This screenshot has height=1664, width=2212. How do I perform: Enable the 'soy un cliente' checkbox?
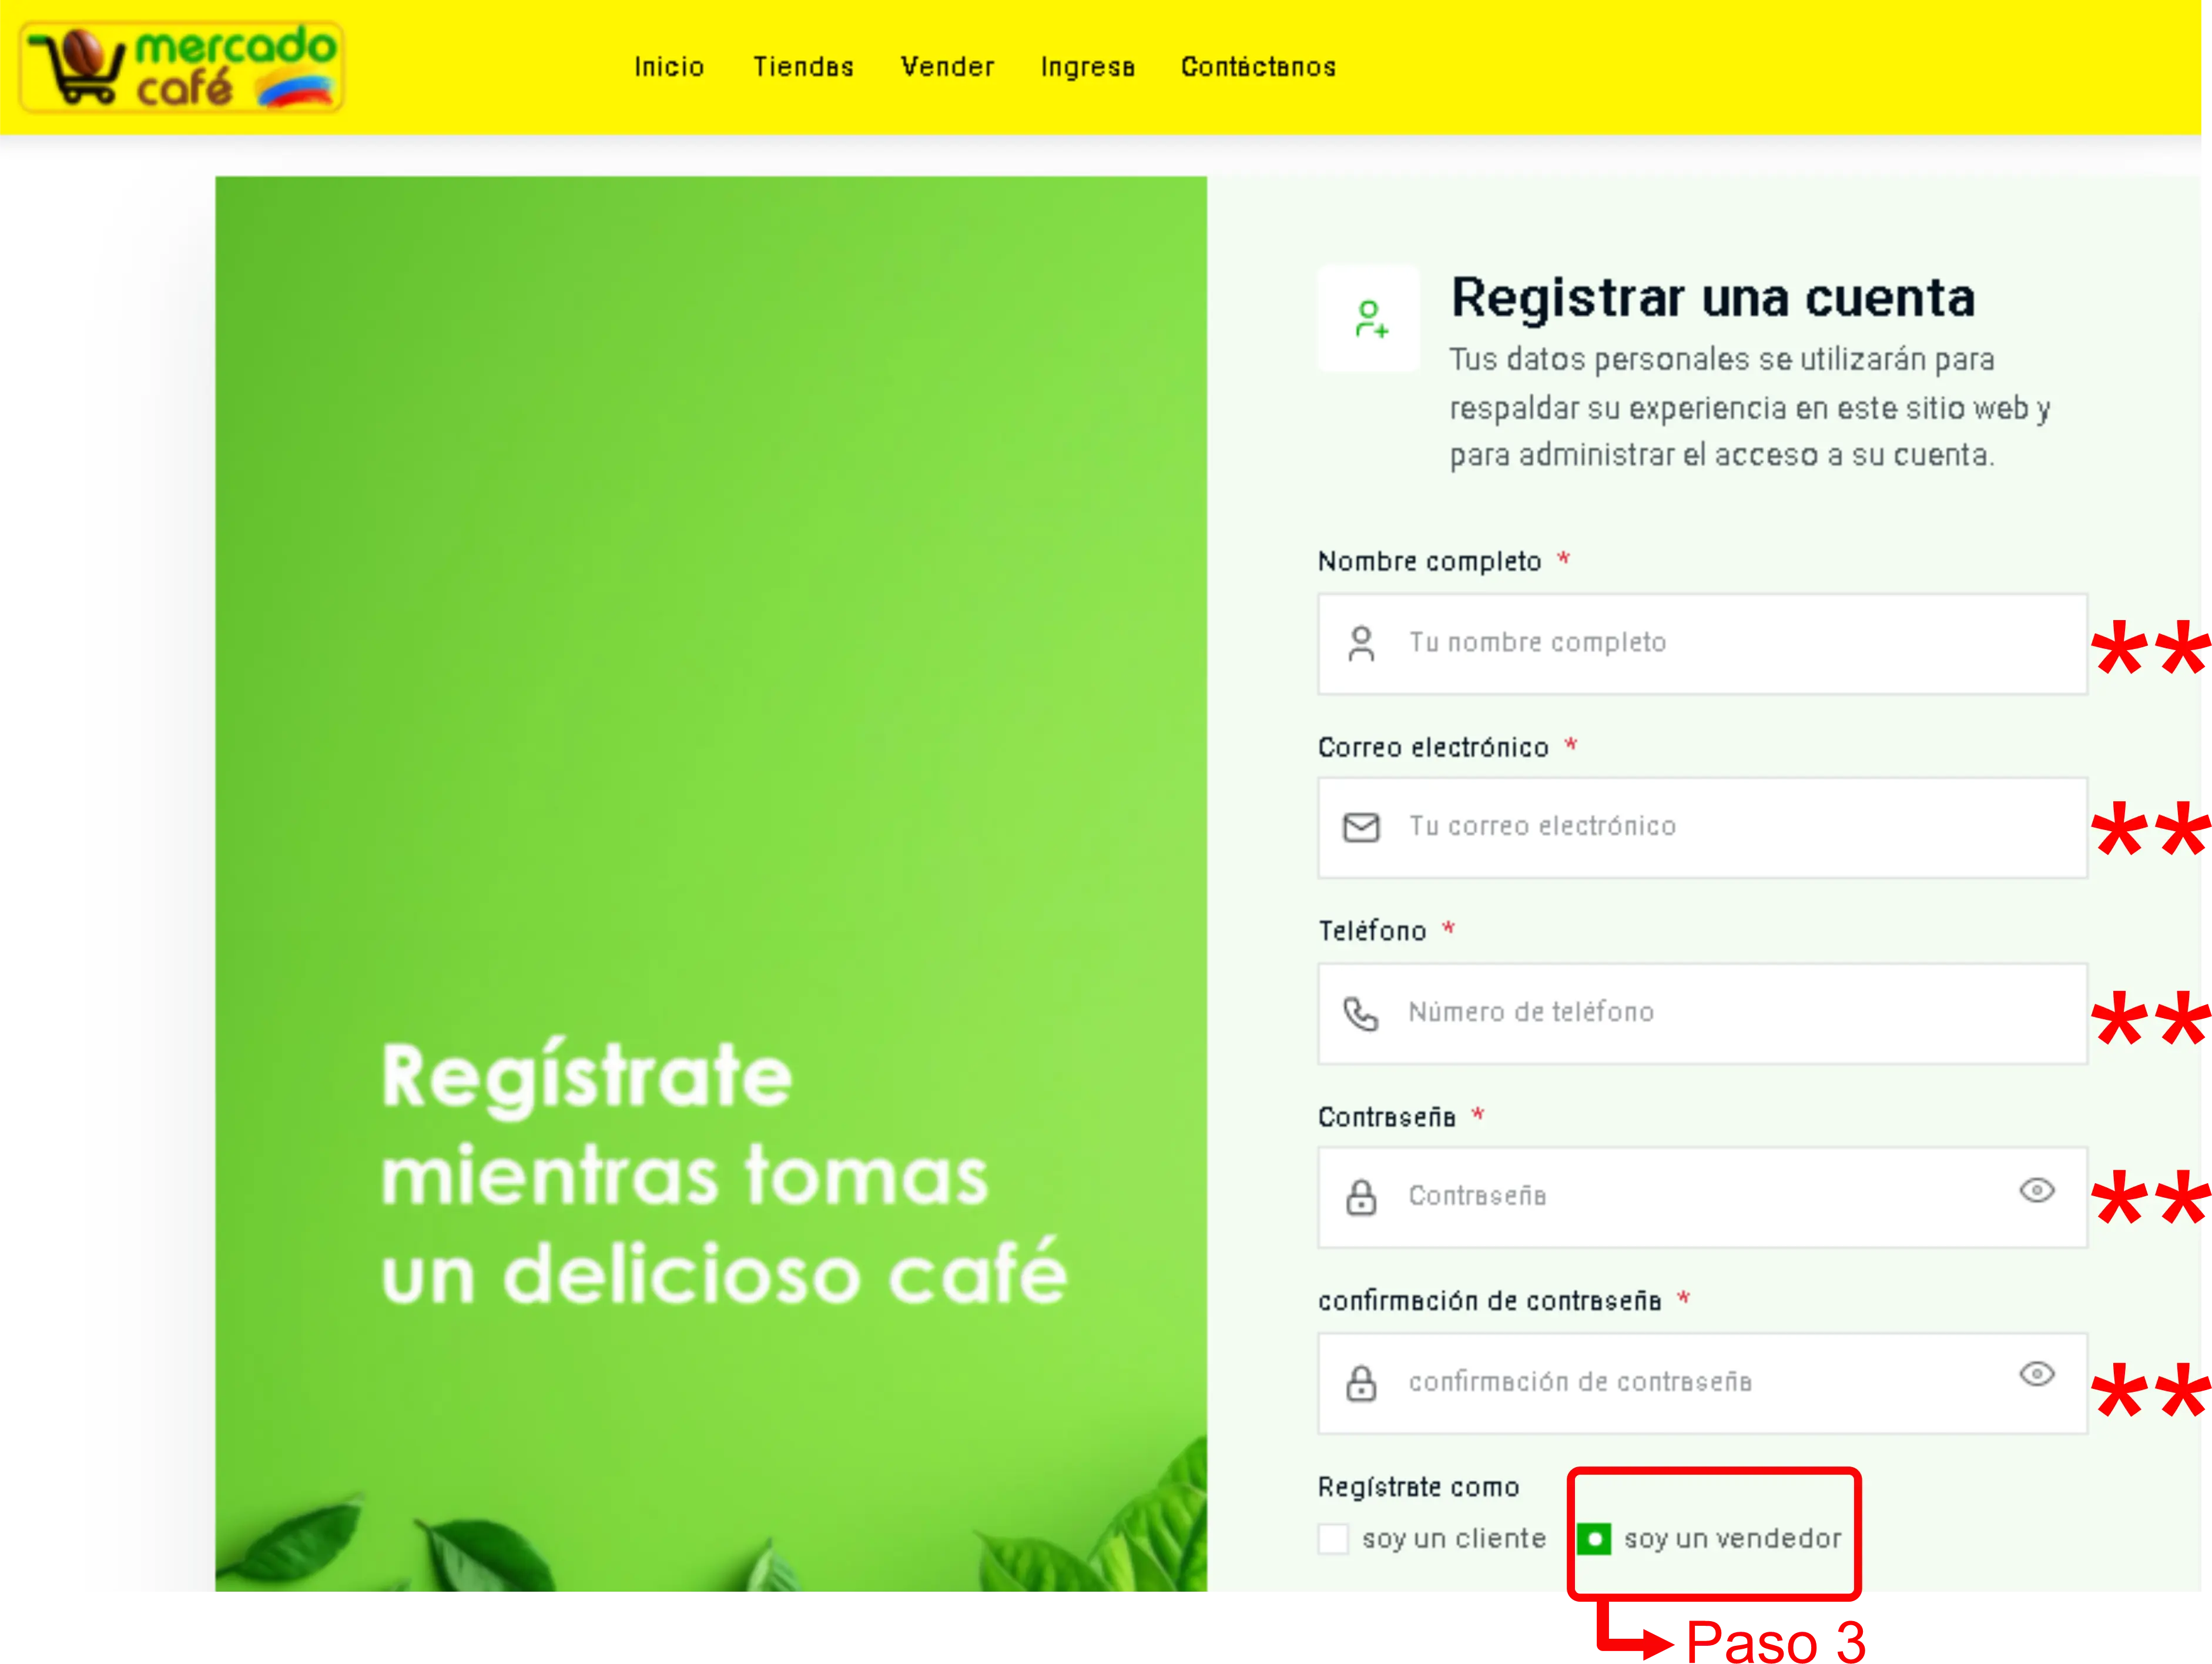click(1334, 1539)
